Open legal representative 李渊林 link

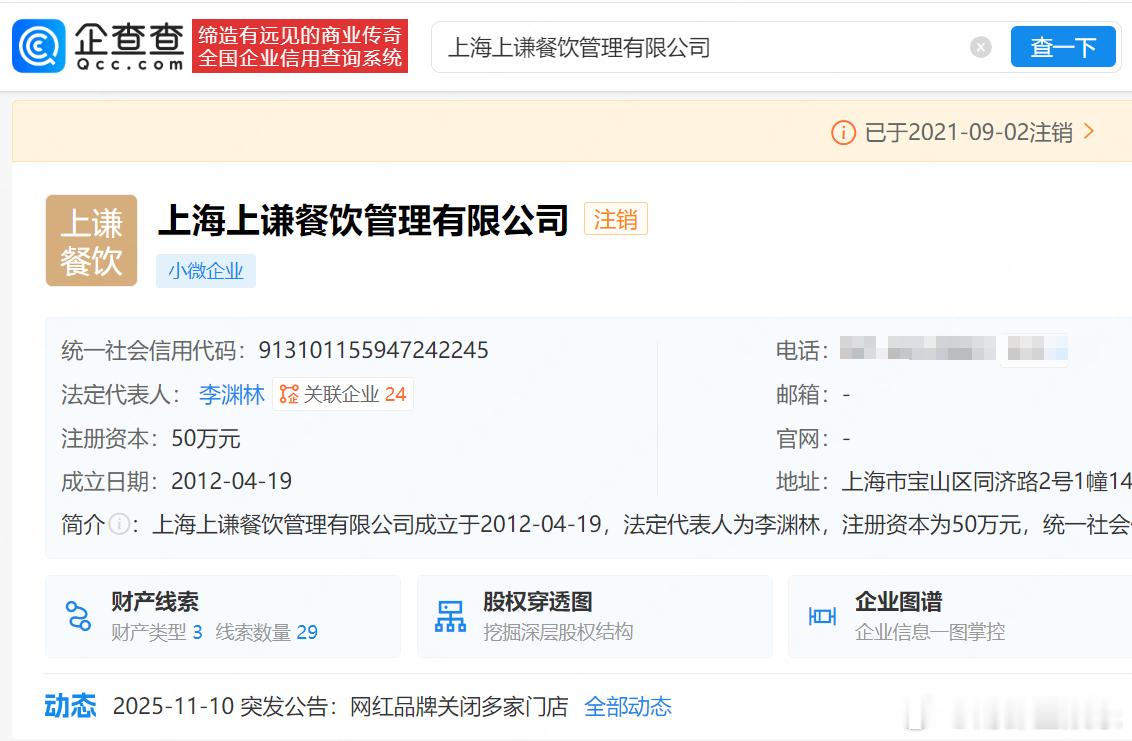tap(232, 394)
